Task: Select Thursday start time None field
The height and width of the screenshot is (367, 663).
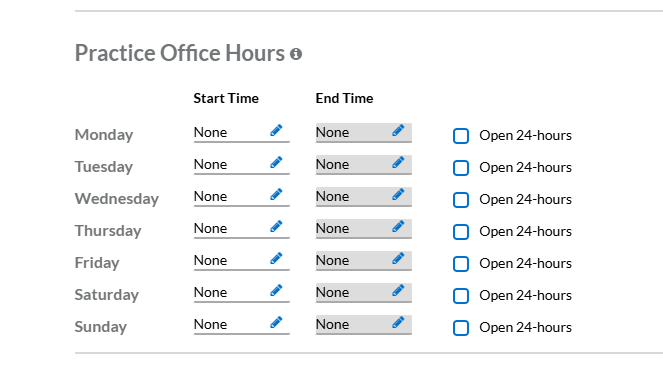Action: pos(241,228)
